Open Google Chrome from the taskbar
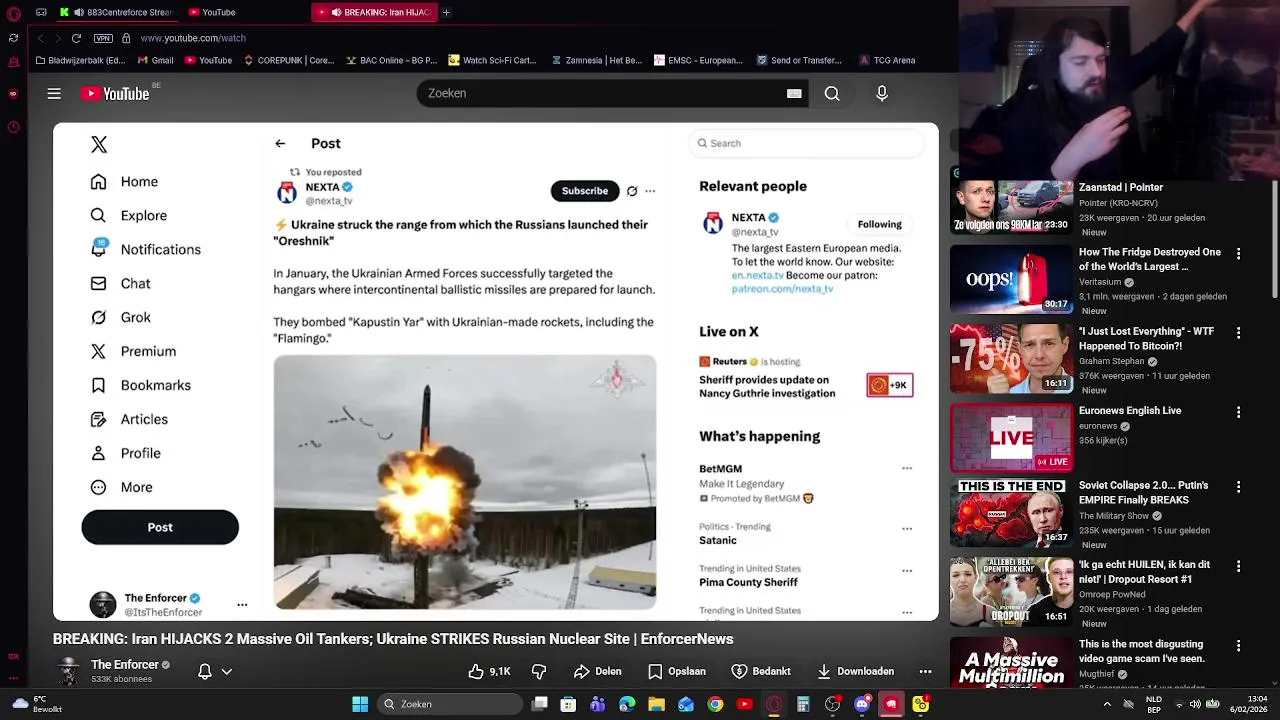Viewport: 1280px width, 720px height. (x=715, y=704)
